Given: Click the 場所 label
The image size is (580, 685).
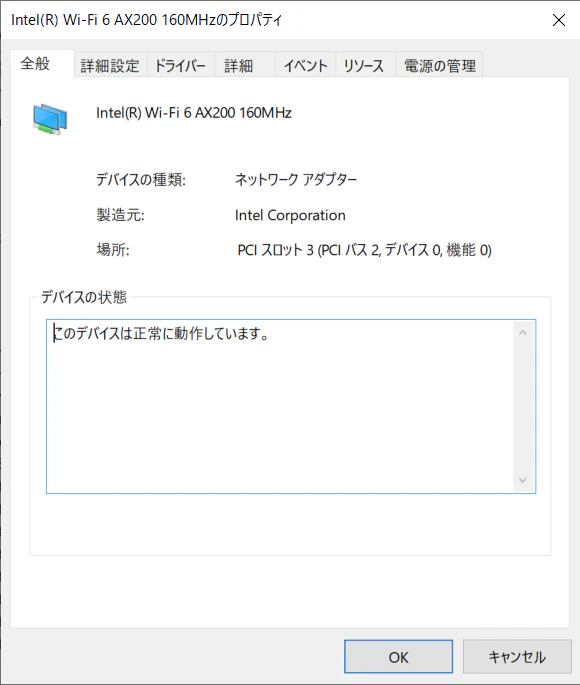Looking at the screenshot, I should point(113,250).
